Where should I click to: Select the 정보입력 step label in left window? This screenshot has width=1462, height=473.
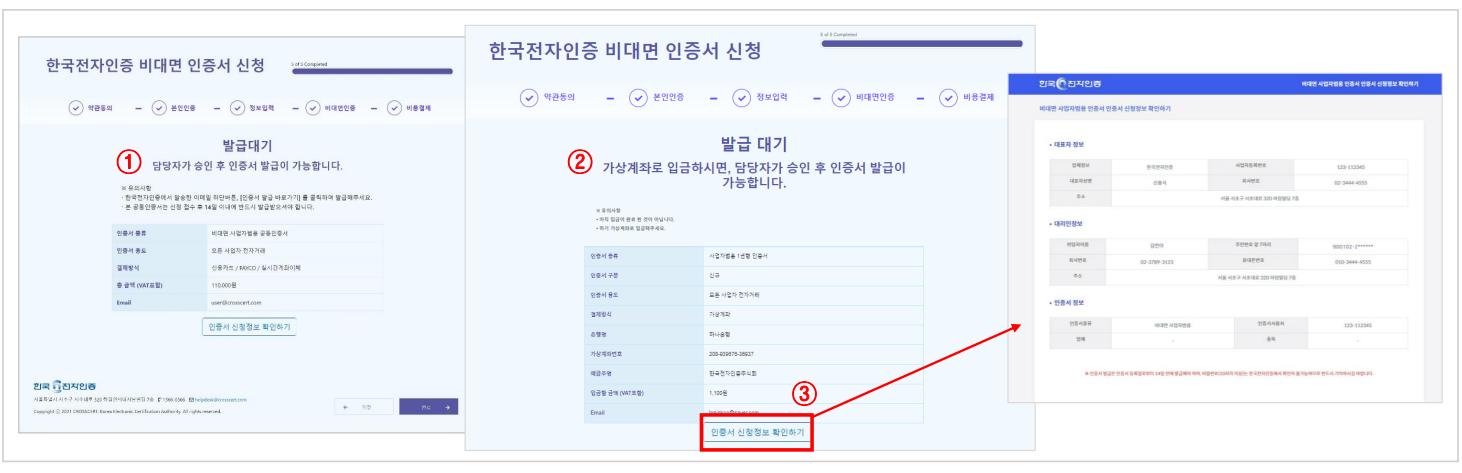264,109
